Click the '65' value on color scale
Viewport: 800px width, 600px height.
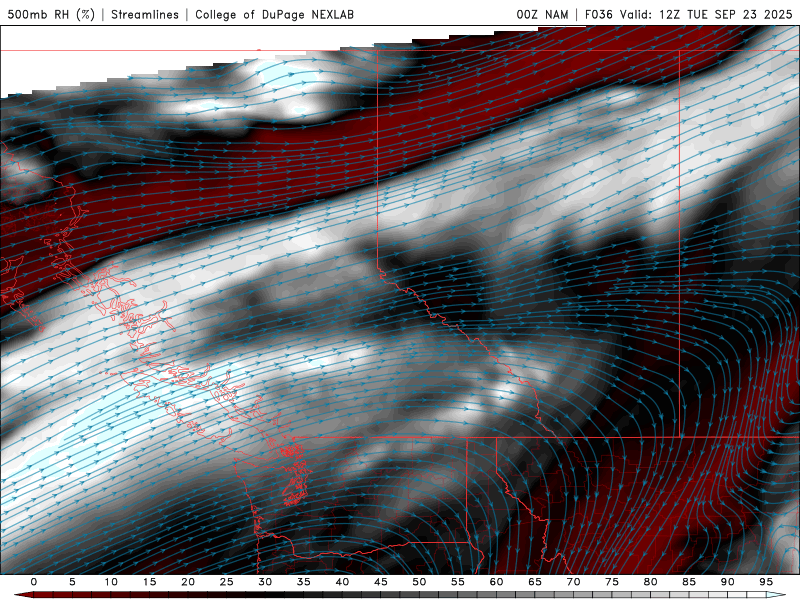point(535,582)
